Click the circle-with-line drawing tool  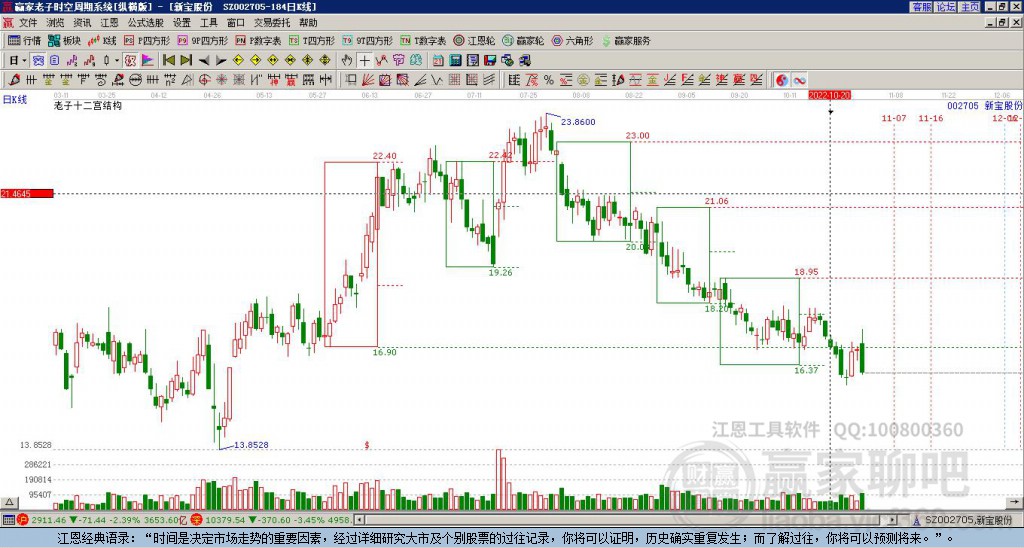(x=135, y=80)
